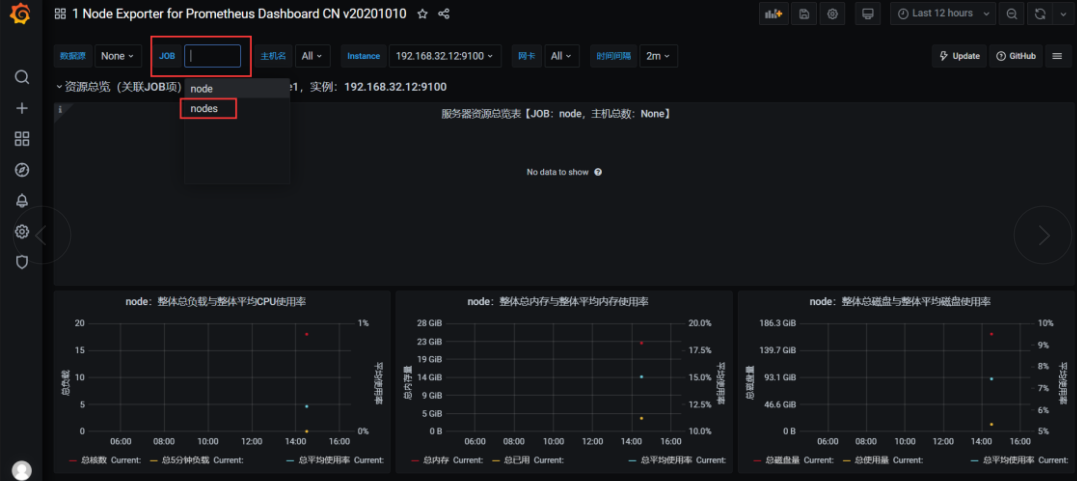
Task: Save the dashboard
Action: [x=804, y=14]
